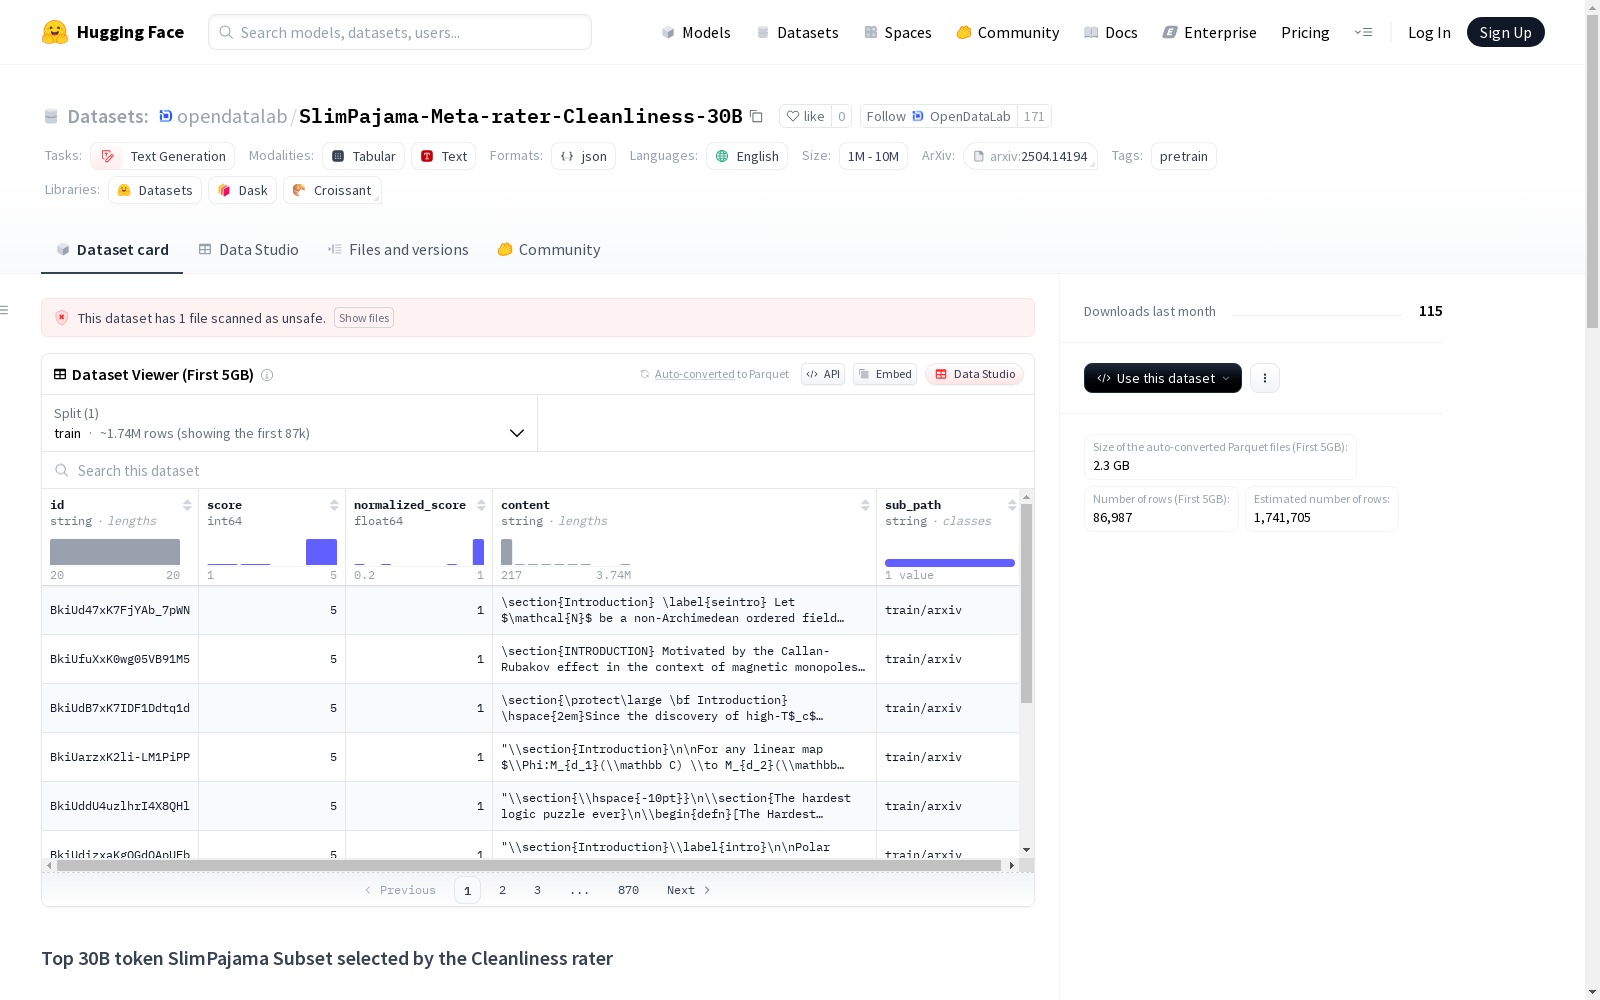Viewport: 1600px width, 1000px height.
Task: Follow OpenDataLab
Action: [x=939, y=116]
